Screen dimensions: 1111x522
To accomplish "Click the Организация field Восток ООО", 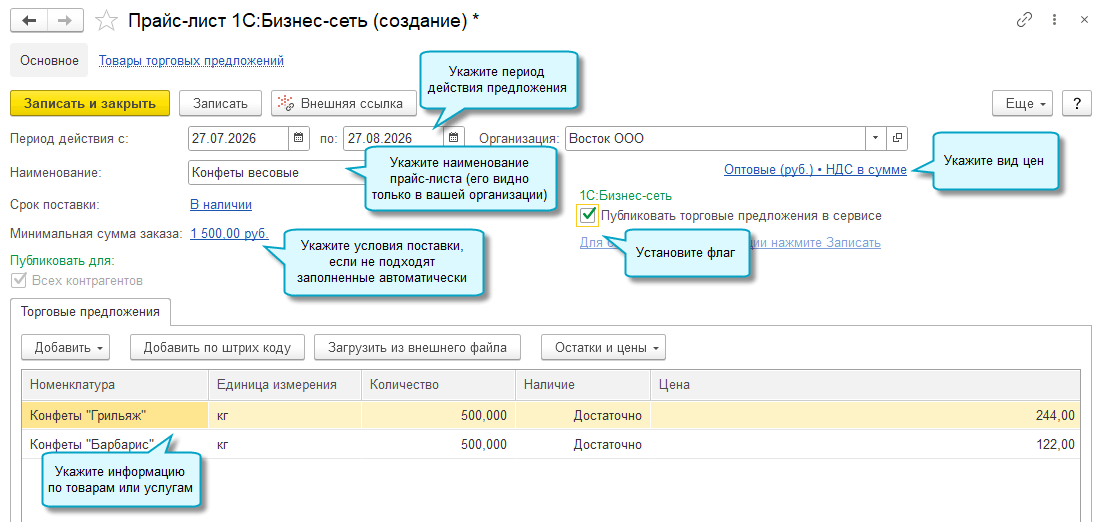I will tap(715, 138).
